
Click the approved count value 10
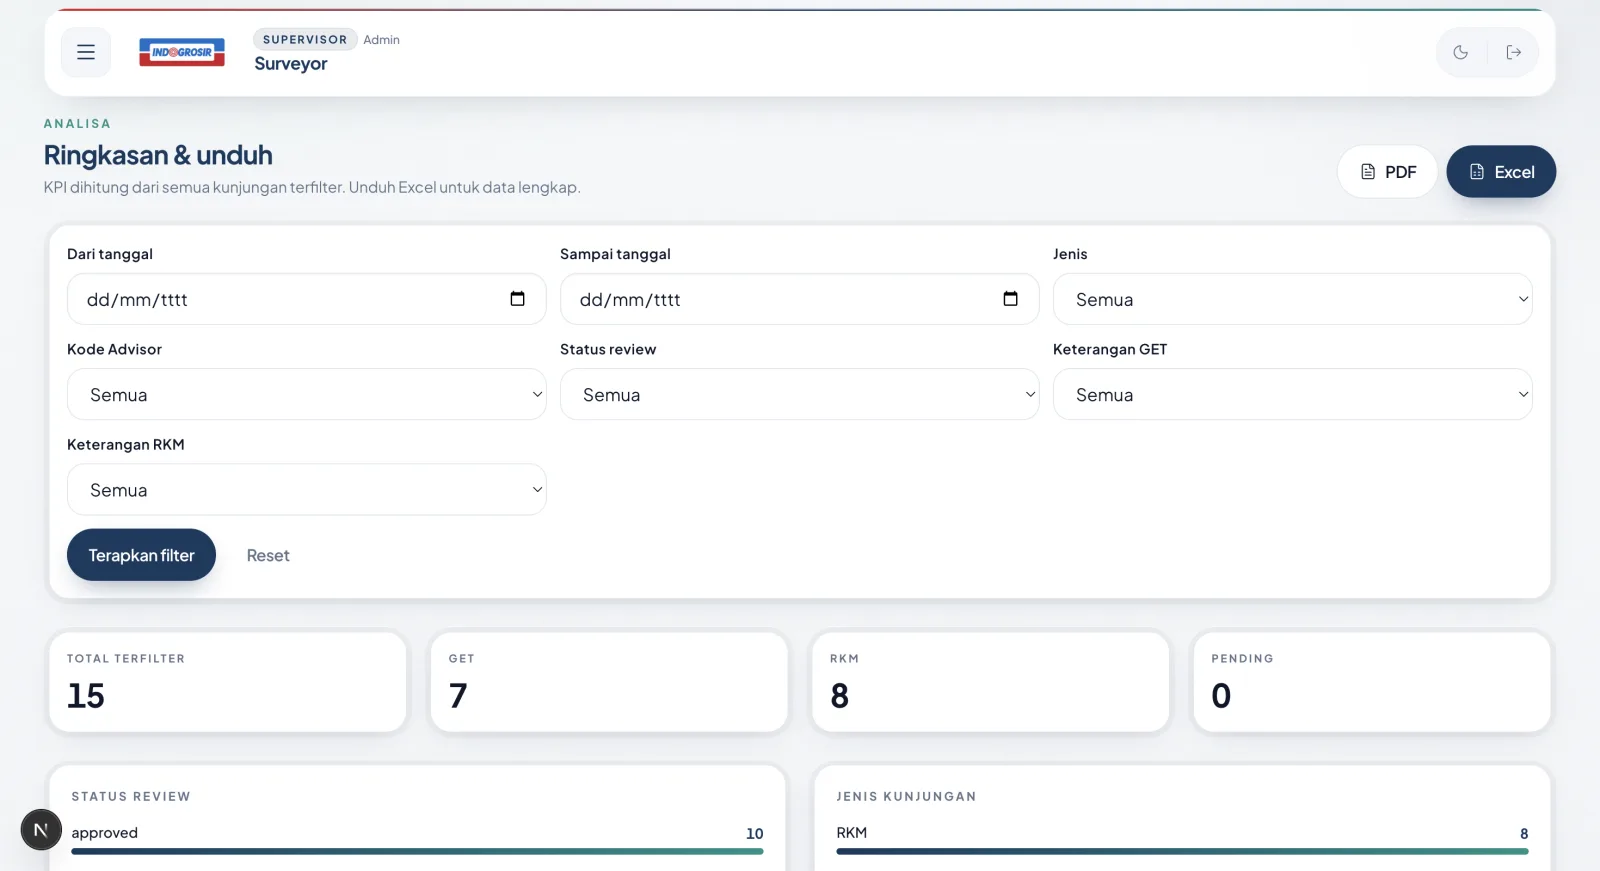pos(755,833)
